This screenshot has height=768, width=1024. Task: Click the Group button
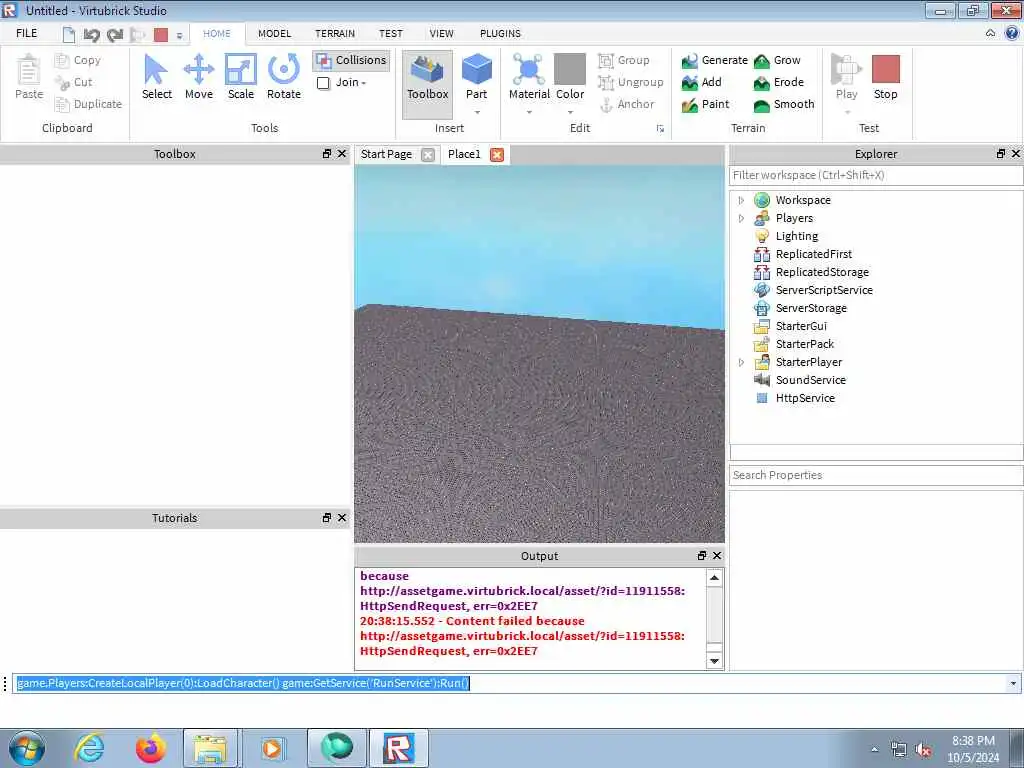click(624, 60)
